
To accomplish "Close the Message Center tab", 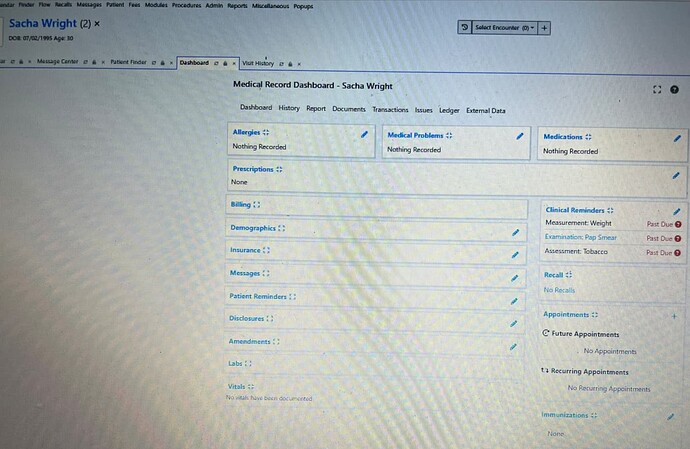I will [x=103, y=62].
